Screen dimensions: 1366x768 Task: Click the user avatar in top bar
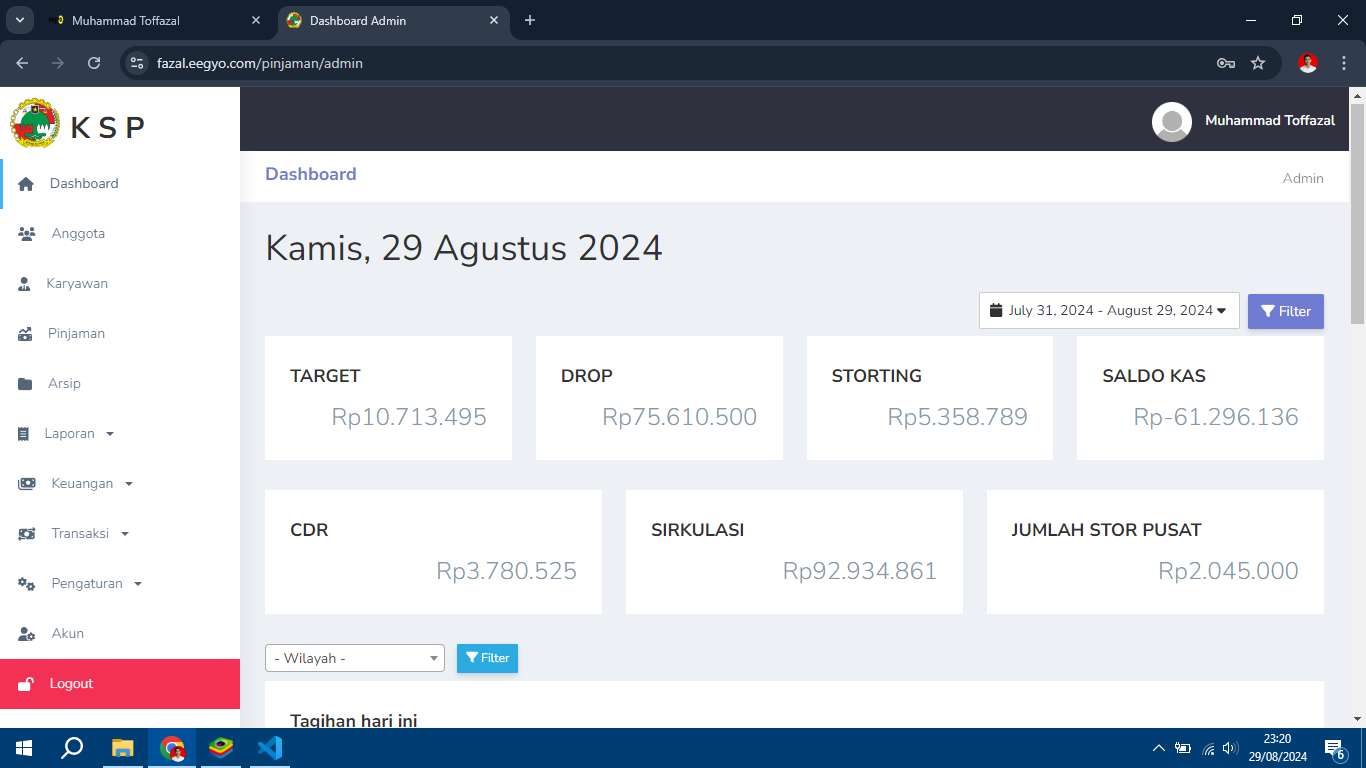point(1171,121)
